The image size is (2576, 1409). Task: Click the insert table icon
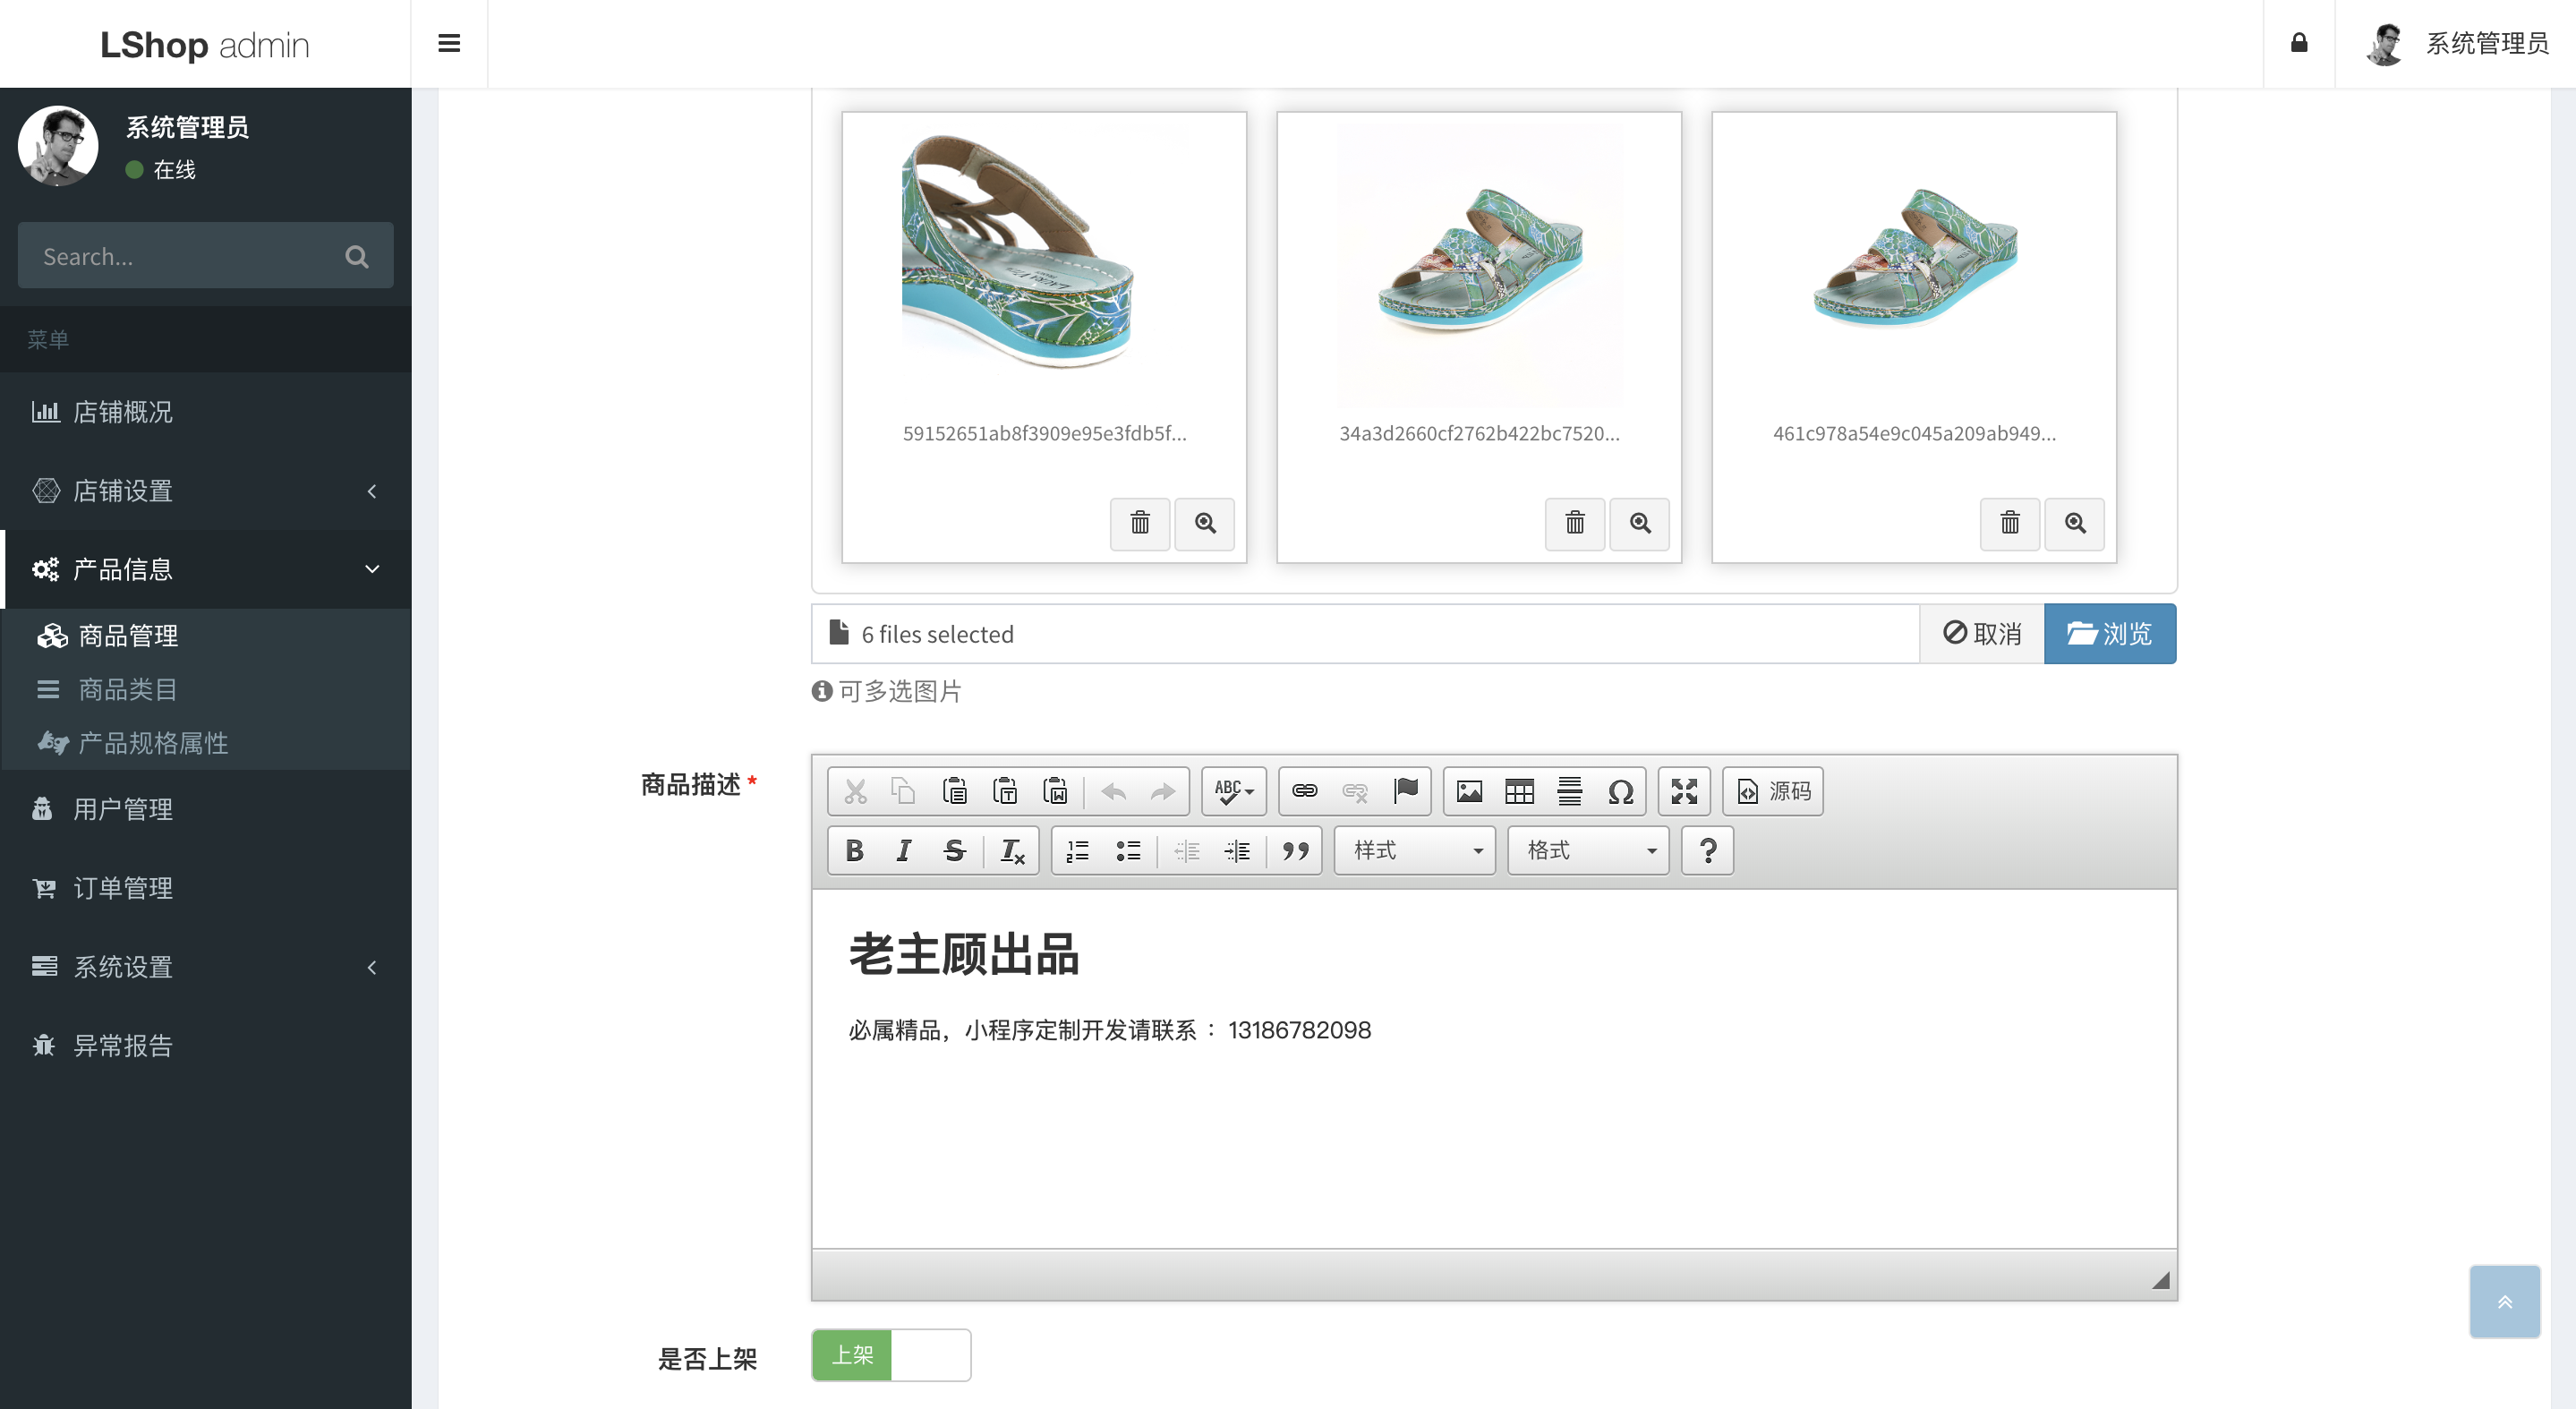1519,792
